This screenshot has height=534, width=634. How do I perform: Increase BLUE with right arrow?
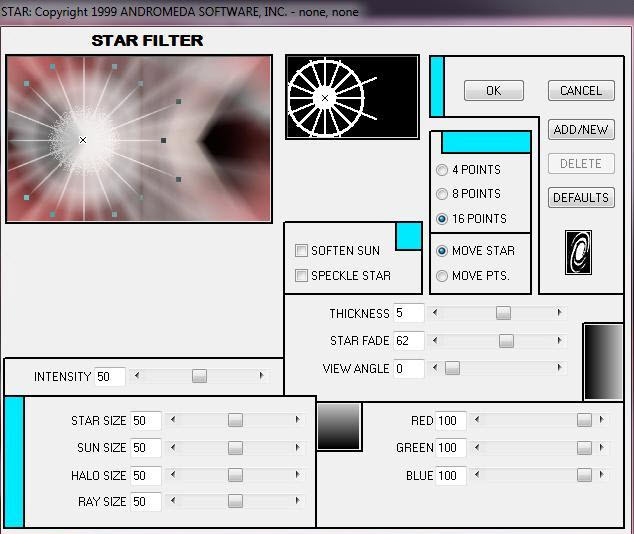(602, 474)
